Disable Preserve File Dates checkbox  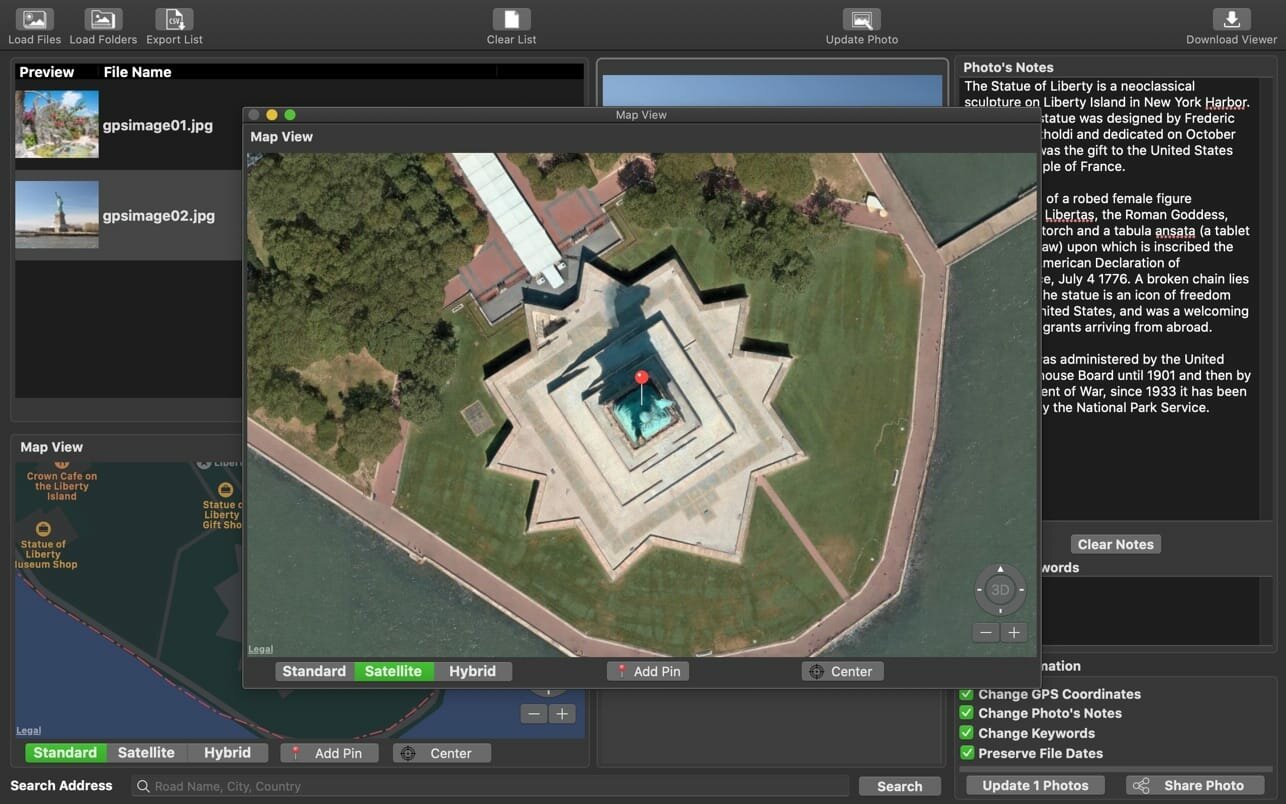(x=967, y=753)
